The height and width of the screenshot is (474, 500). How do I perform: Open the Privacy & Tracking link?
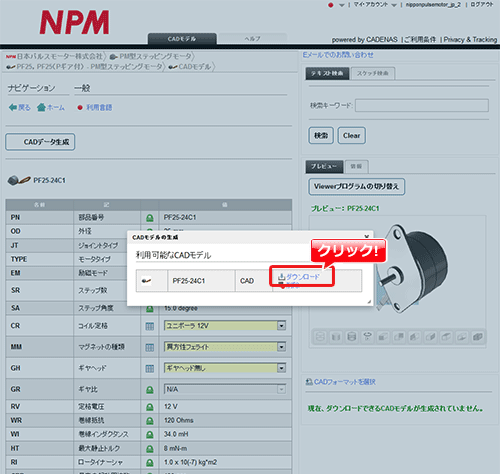tap(470, 40)
